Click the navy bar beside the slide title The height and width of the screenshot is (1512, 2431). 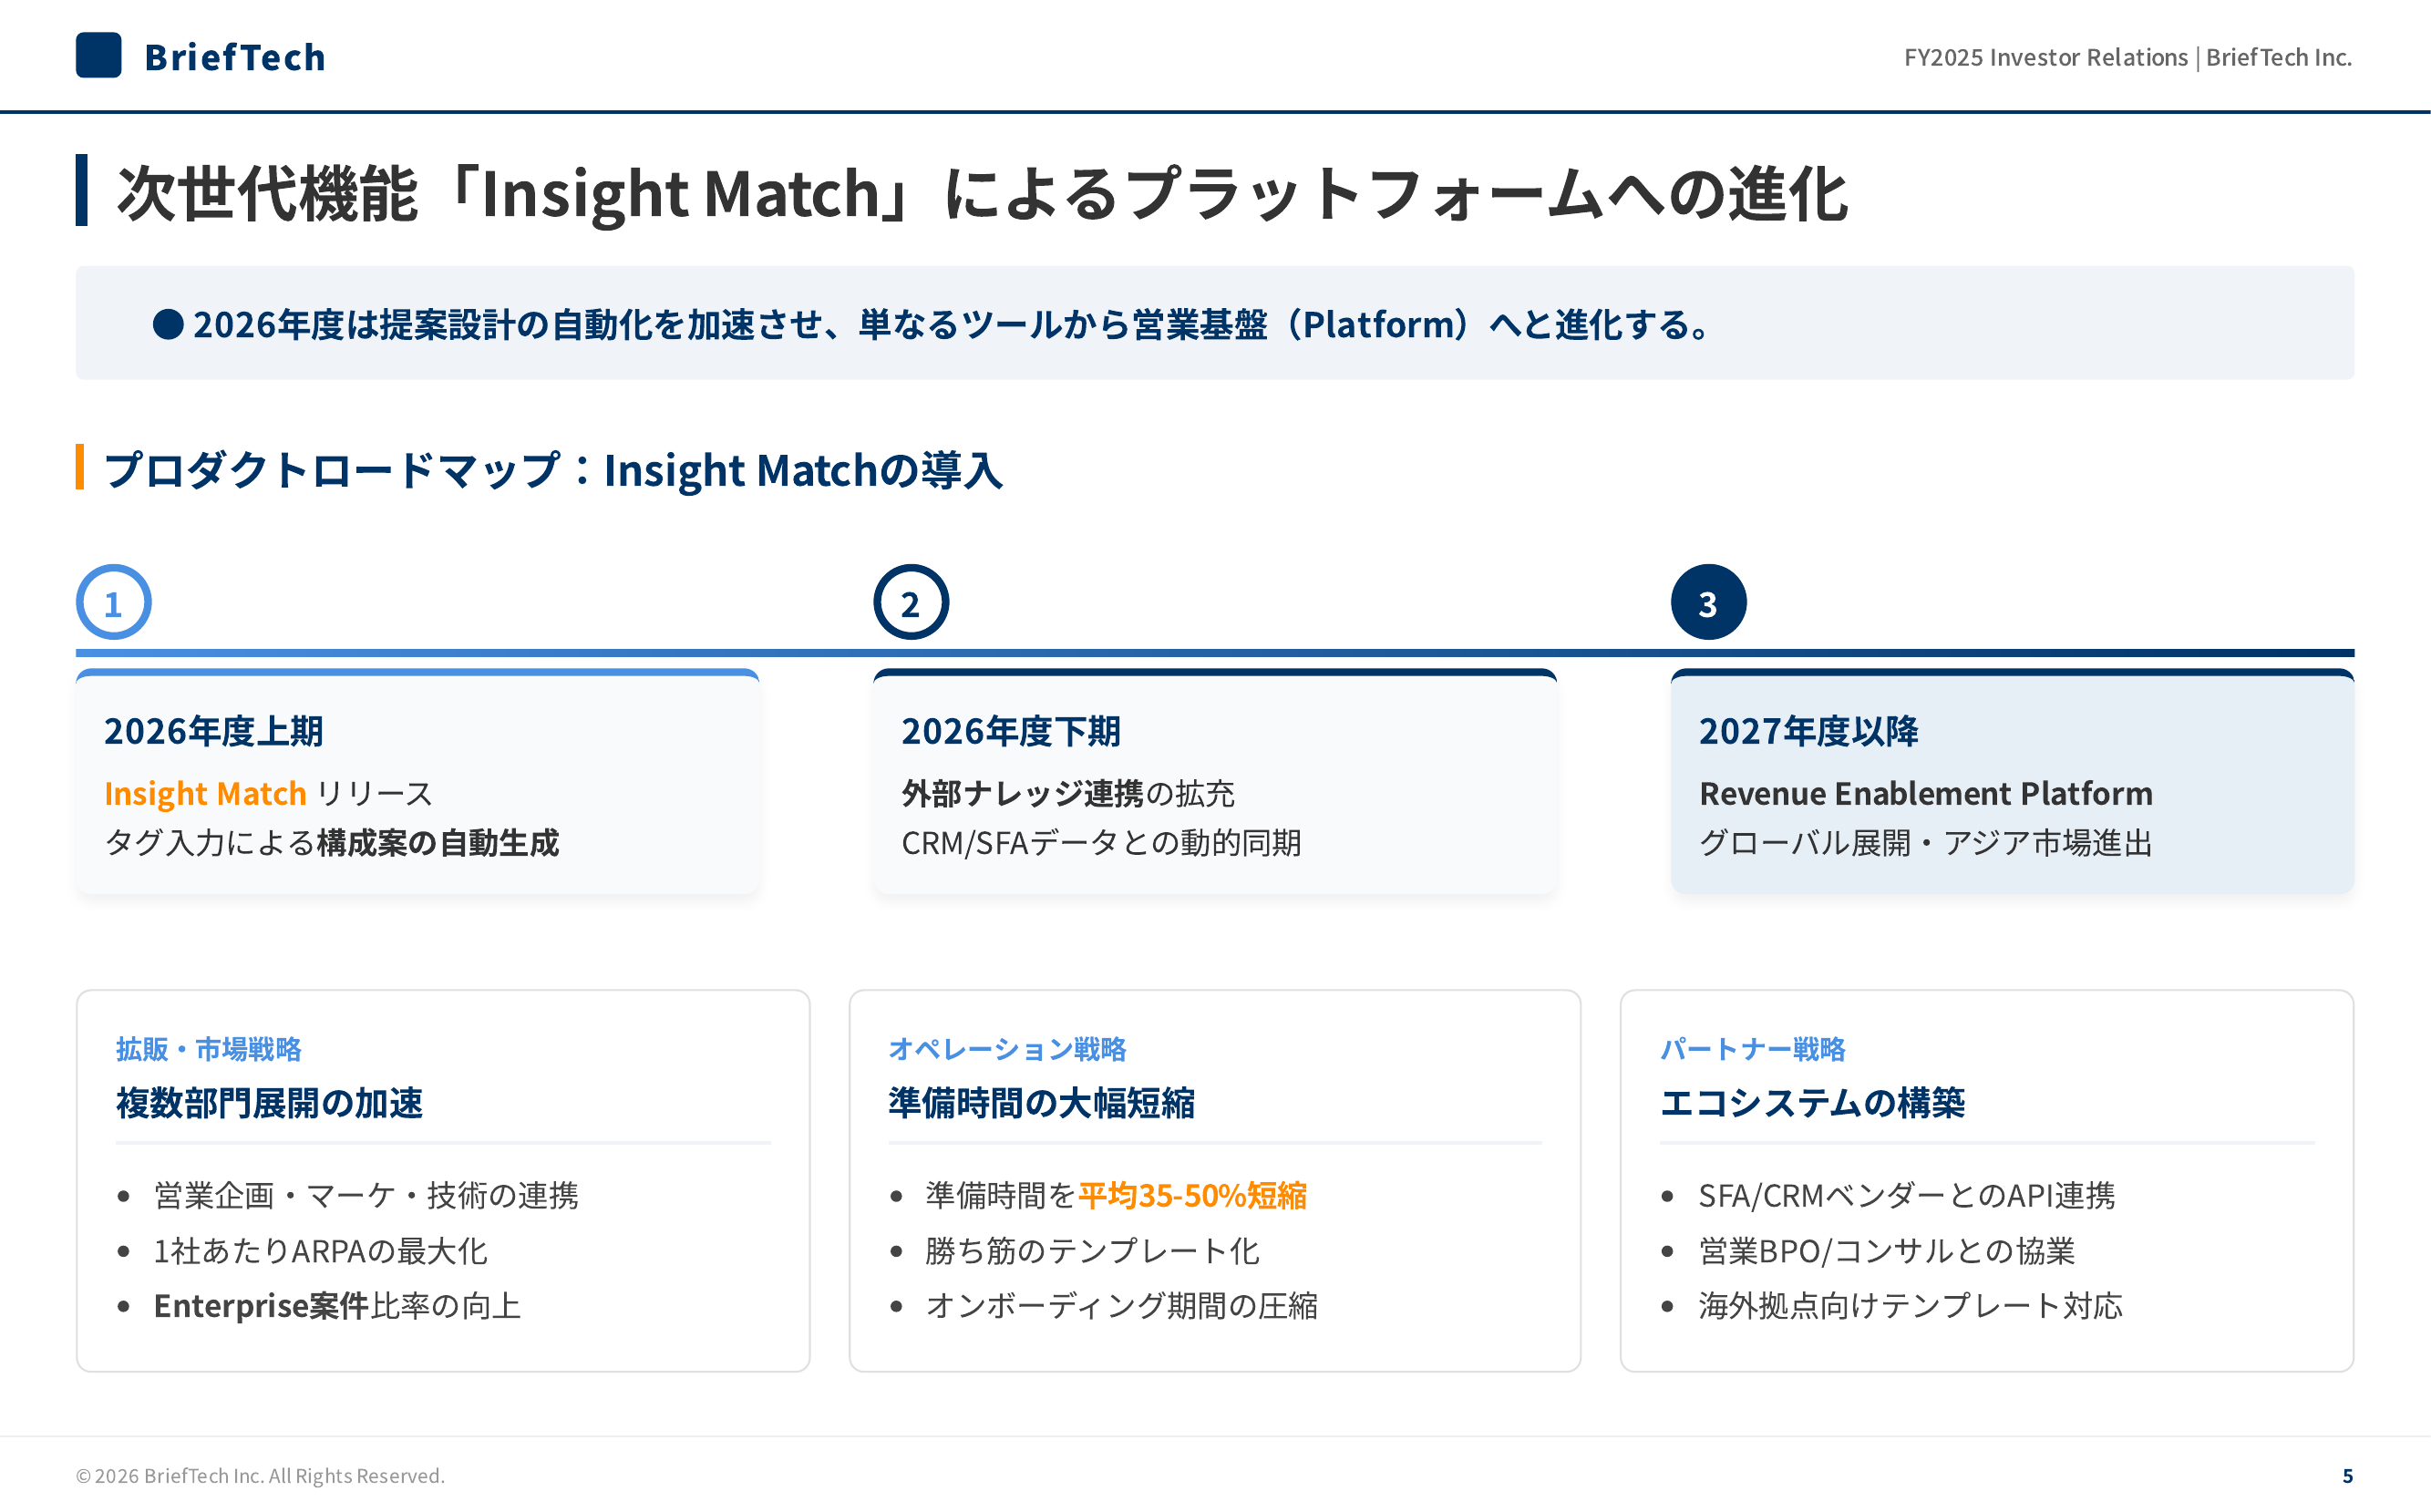pyautogui.click(x=82, y=190)
